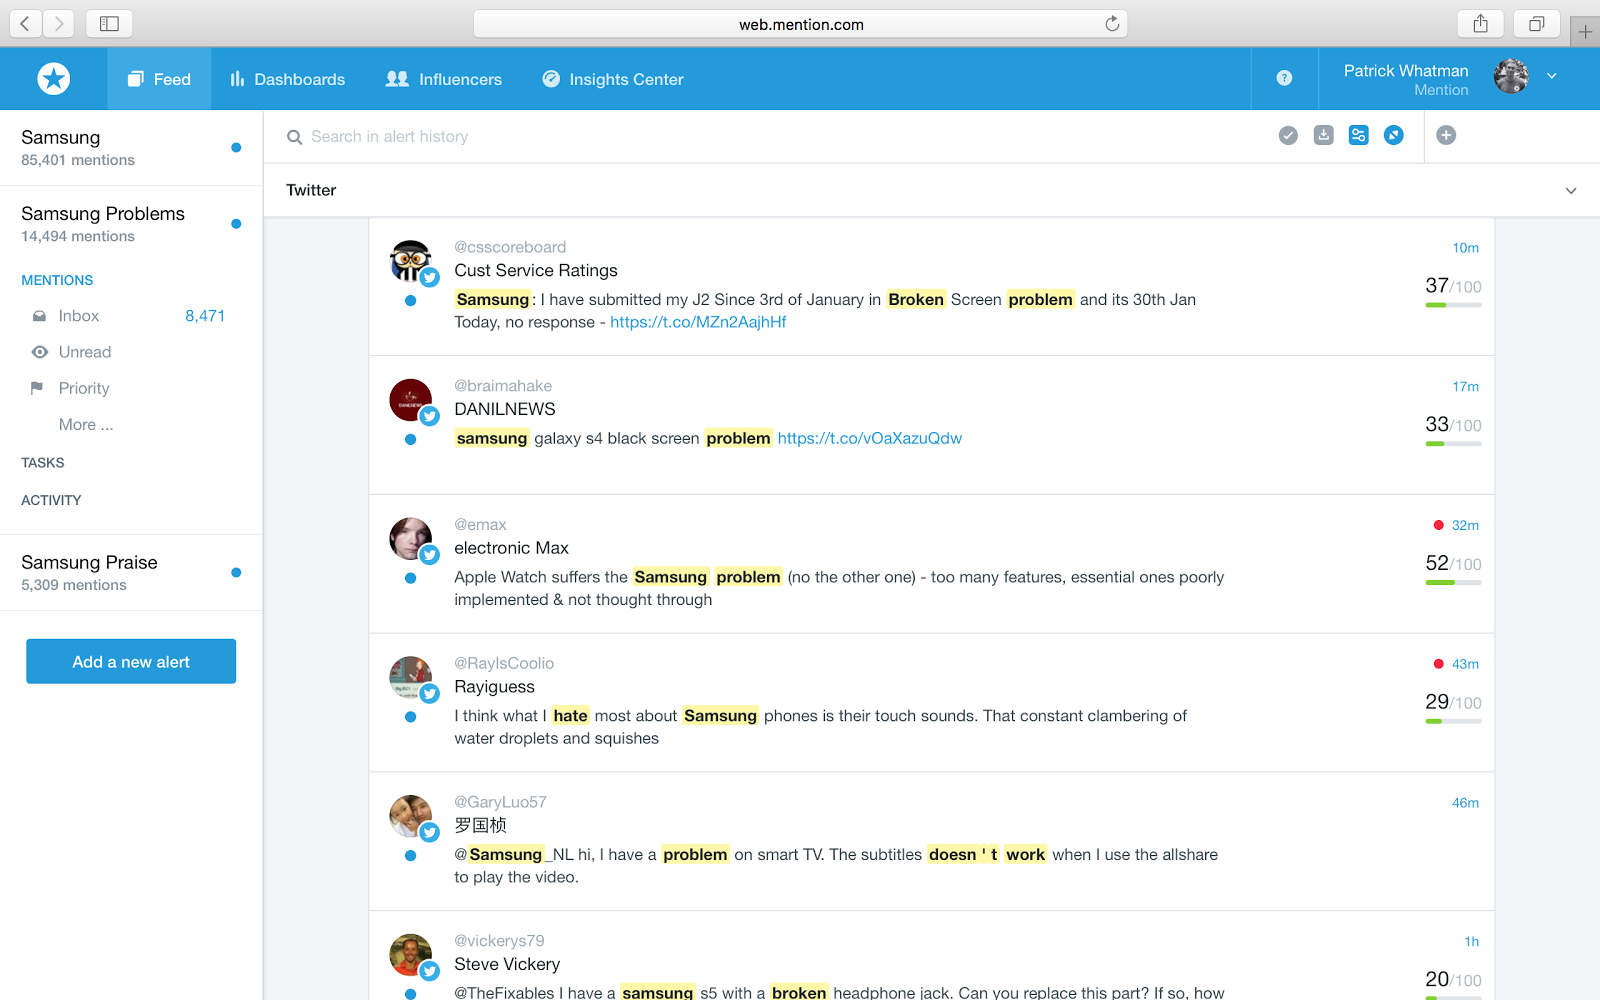Expand Patrick Whatman account menu chevron
The height and width of the screenshot is (1000, 1600).
click(x=1552, y=76)
